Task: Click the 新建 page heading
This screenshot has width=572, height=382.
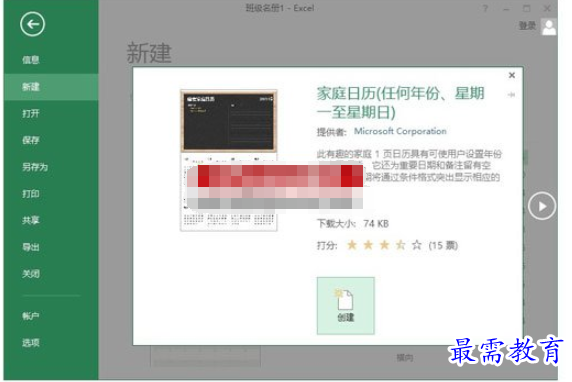Action: pyautogui.click(x=149, y=53)
